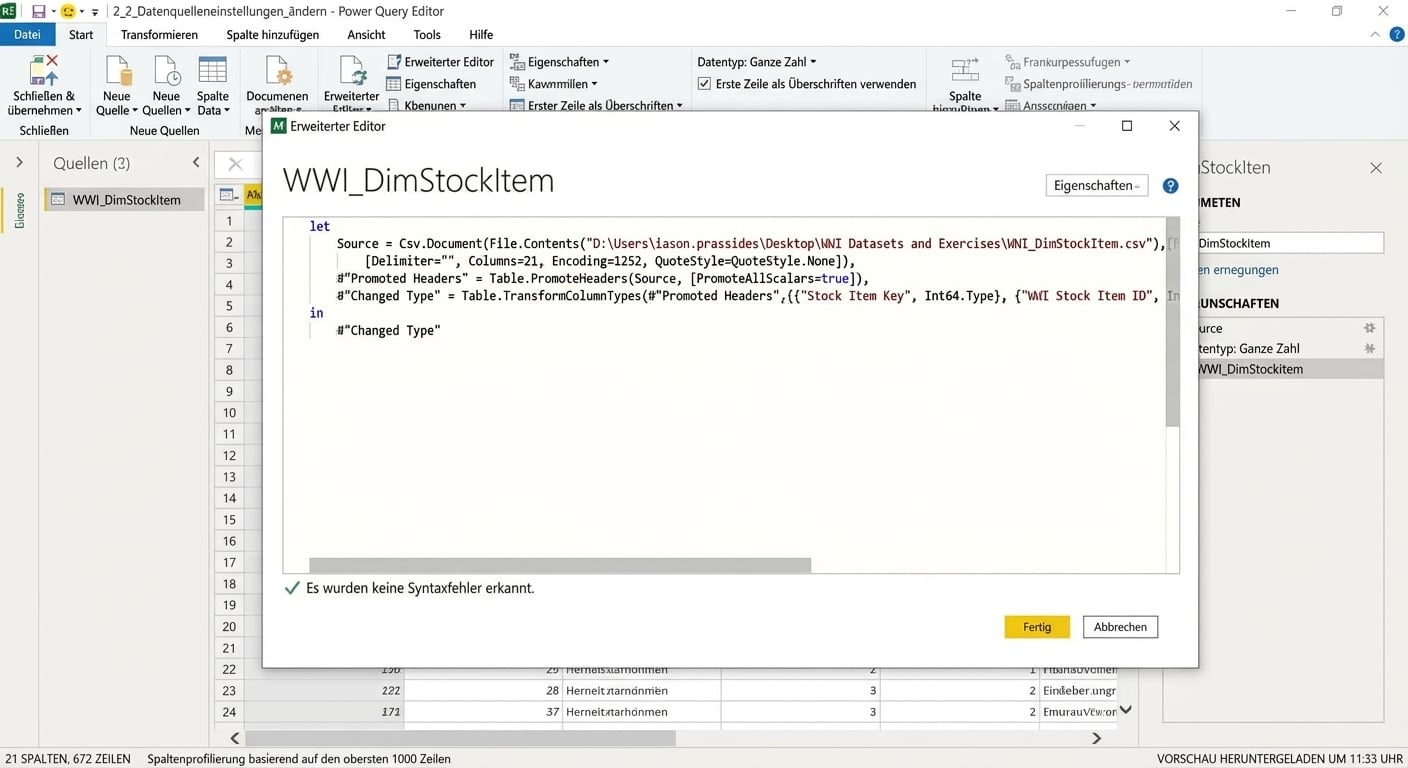
Task: Click the Spaltenprofilierung ribbon item
Action: (x=1098, y=84)
